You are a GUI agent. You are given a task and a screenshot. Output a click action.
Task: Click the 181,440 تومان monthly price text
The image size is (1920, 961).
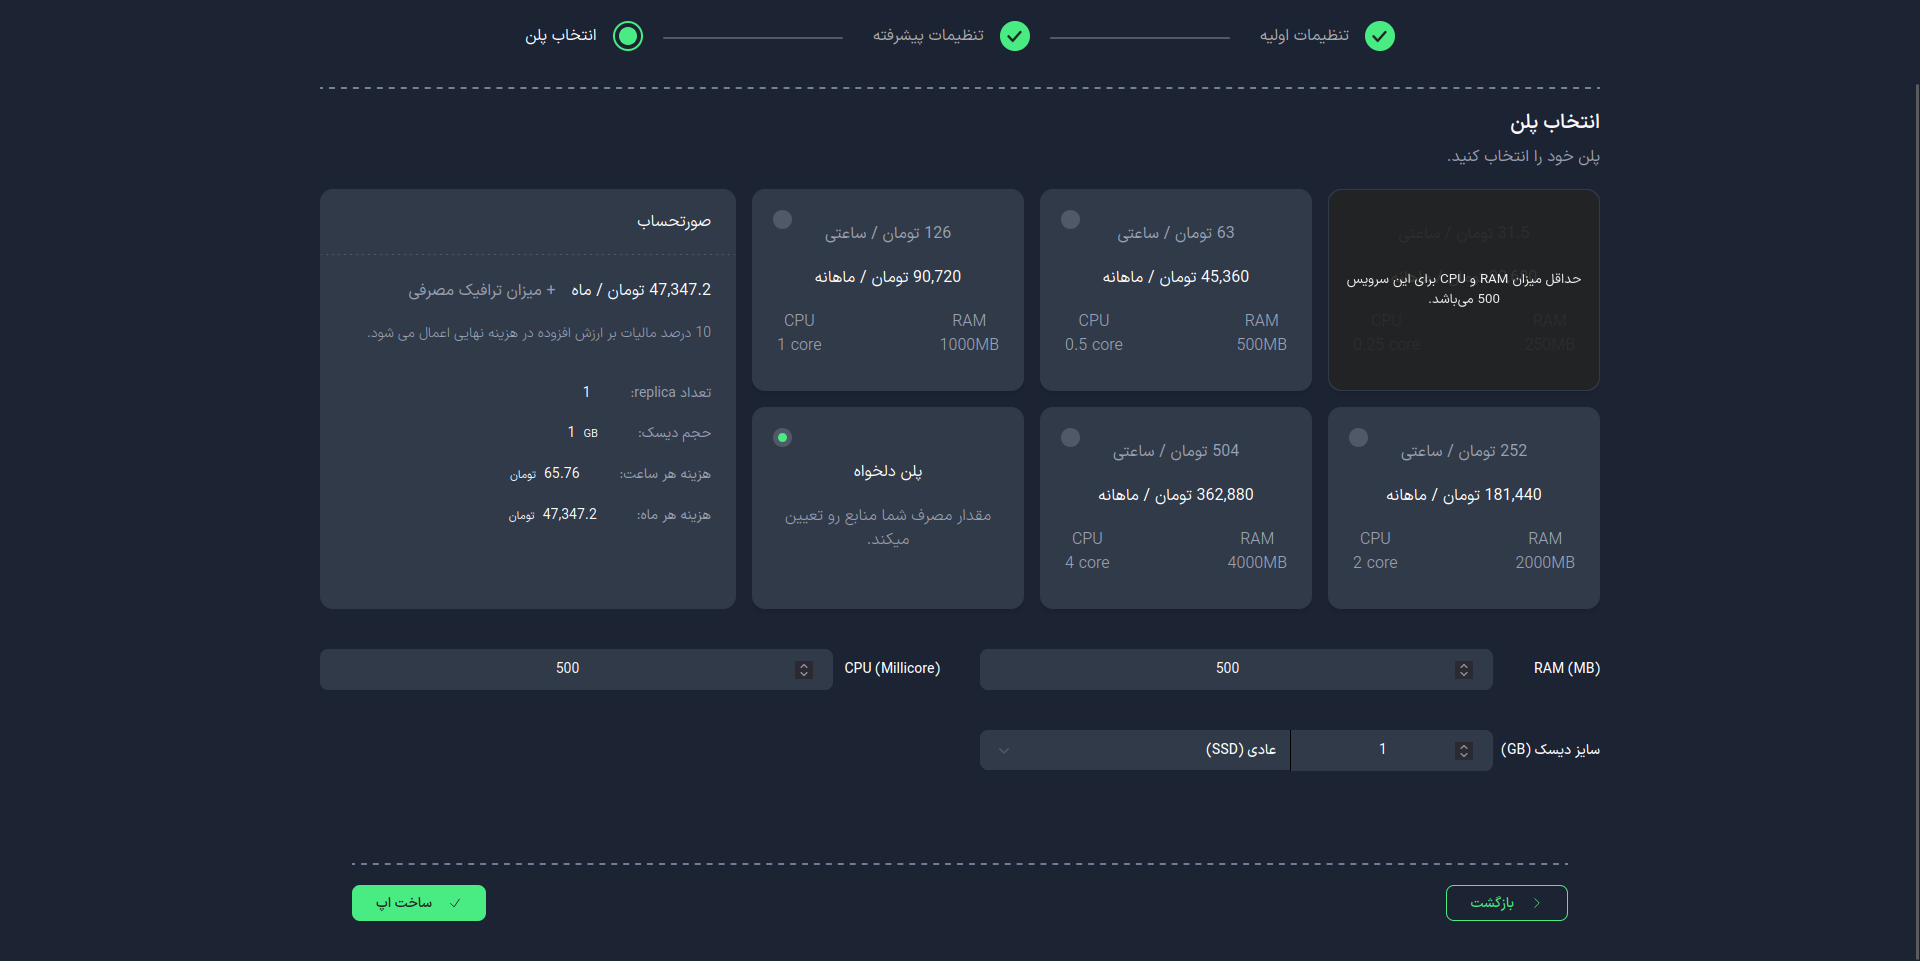1464,495
